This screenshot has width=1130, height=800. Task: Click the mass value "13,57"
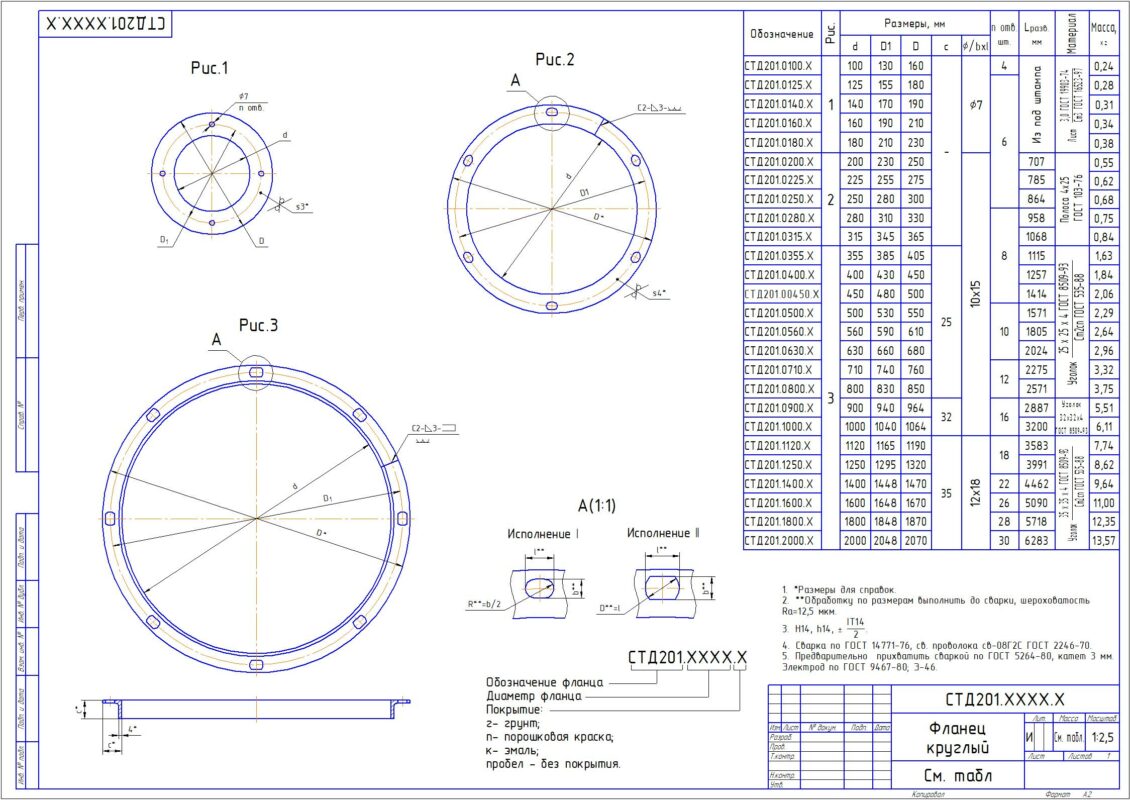[x=1103, y=541]
